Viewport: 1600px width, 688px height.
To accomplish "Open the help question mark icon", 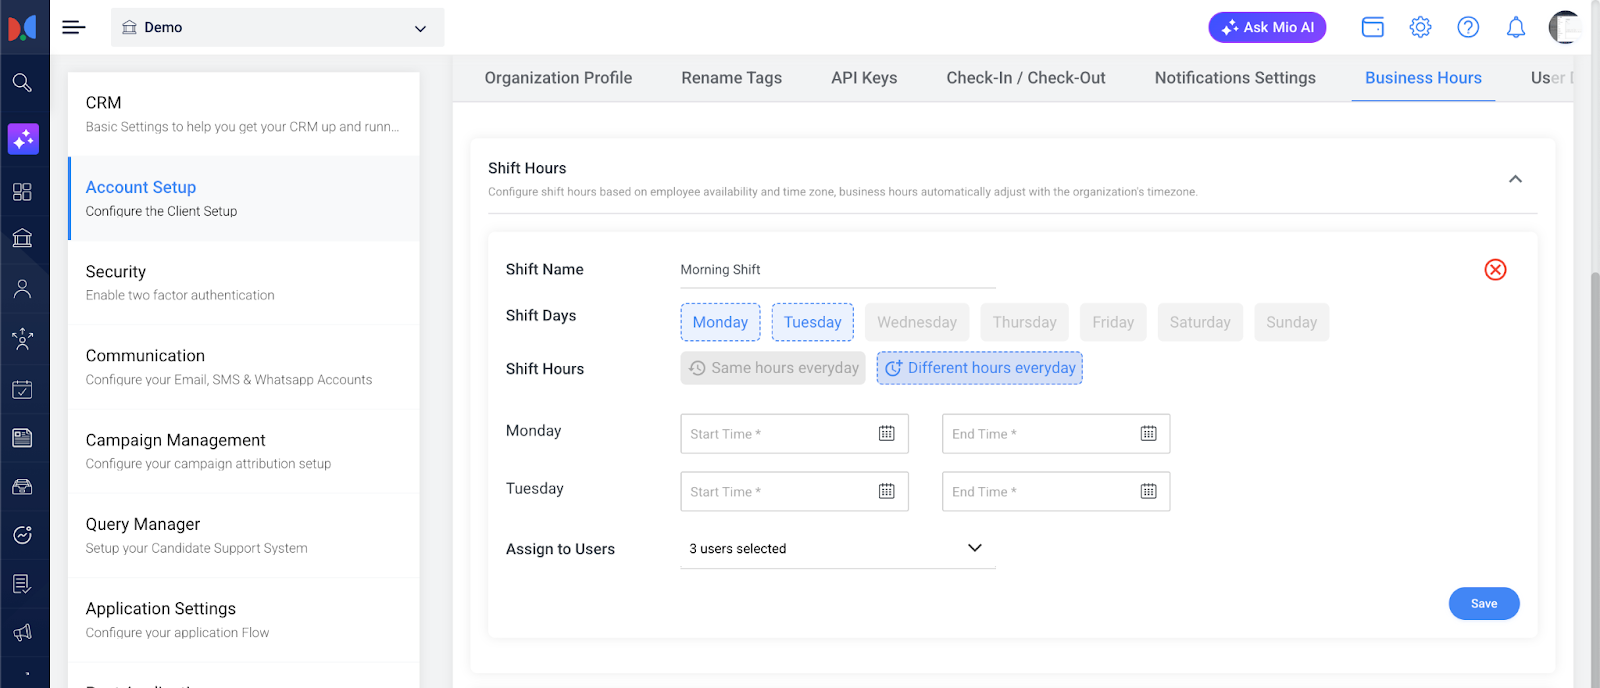I will (1467, 28).
